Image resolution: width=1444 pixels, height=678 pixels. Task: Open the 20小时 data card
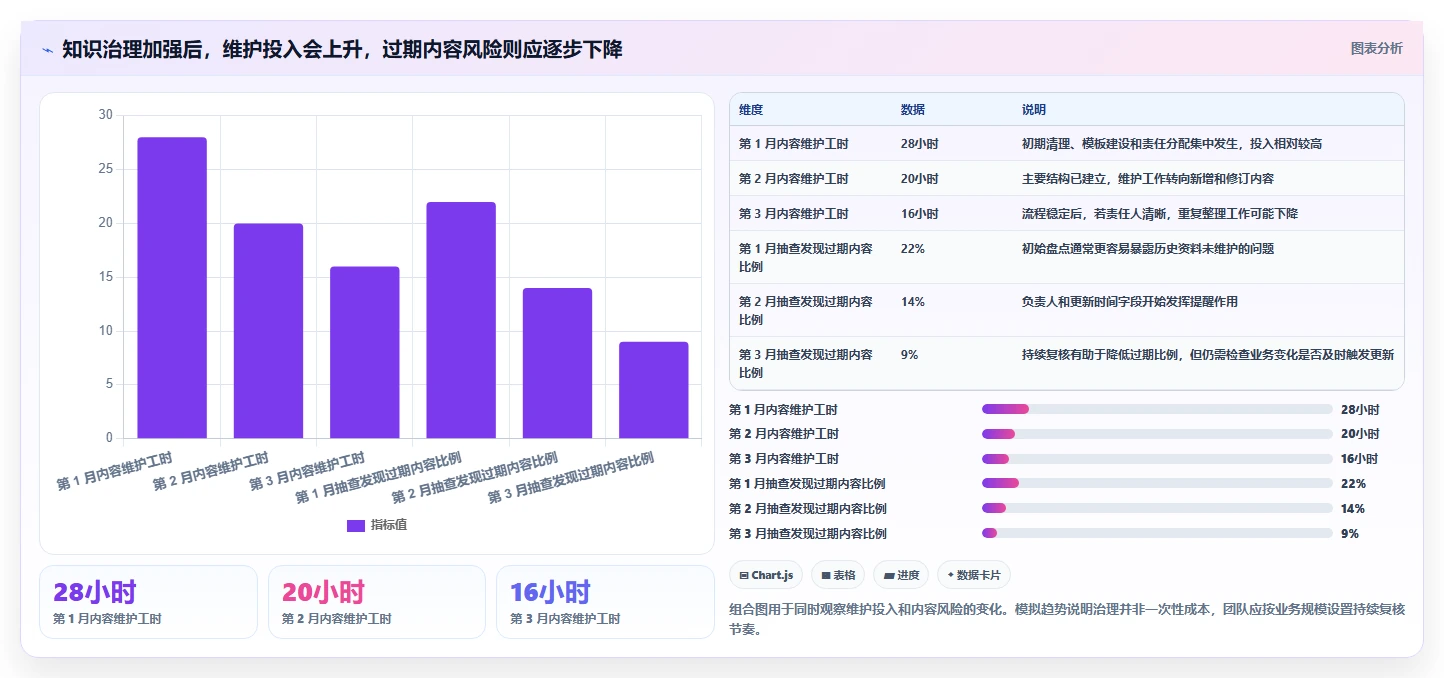tap(377, 602)
